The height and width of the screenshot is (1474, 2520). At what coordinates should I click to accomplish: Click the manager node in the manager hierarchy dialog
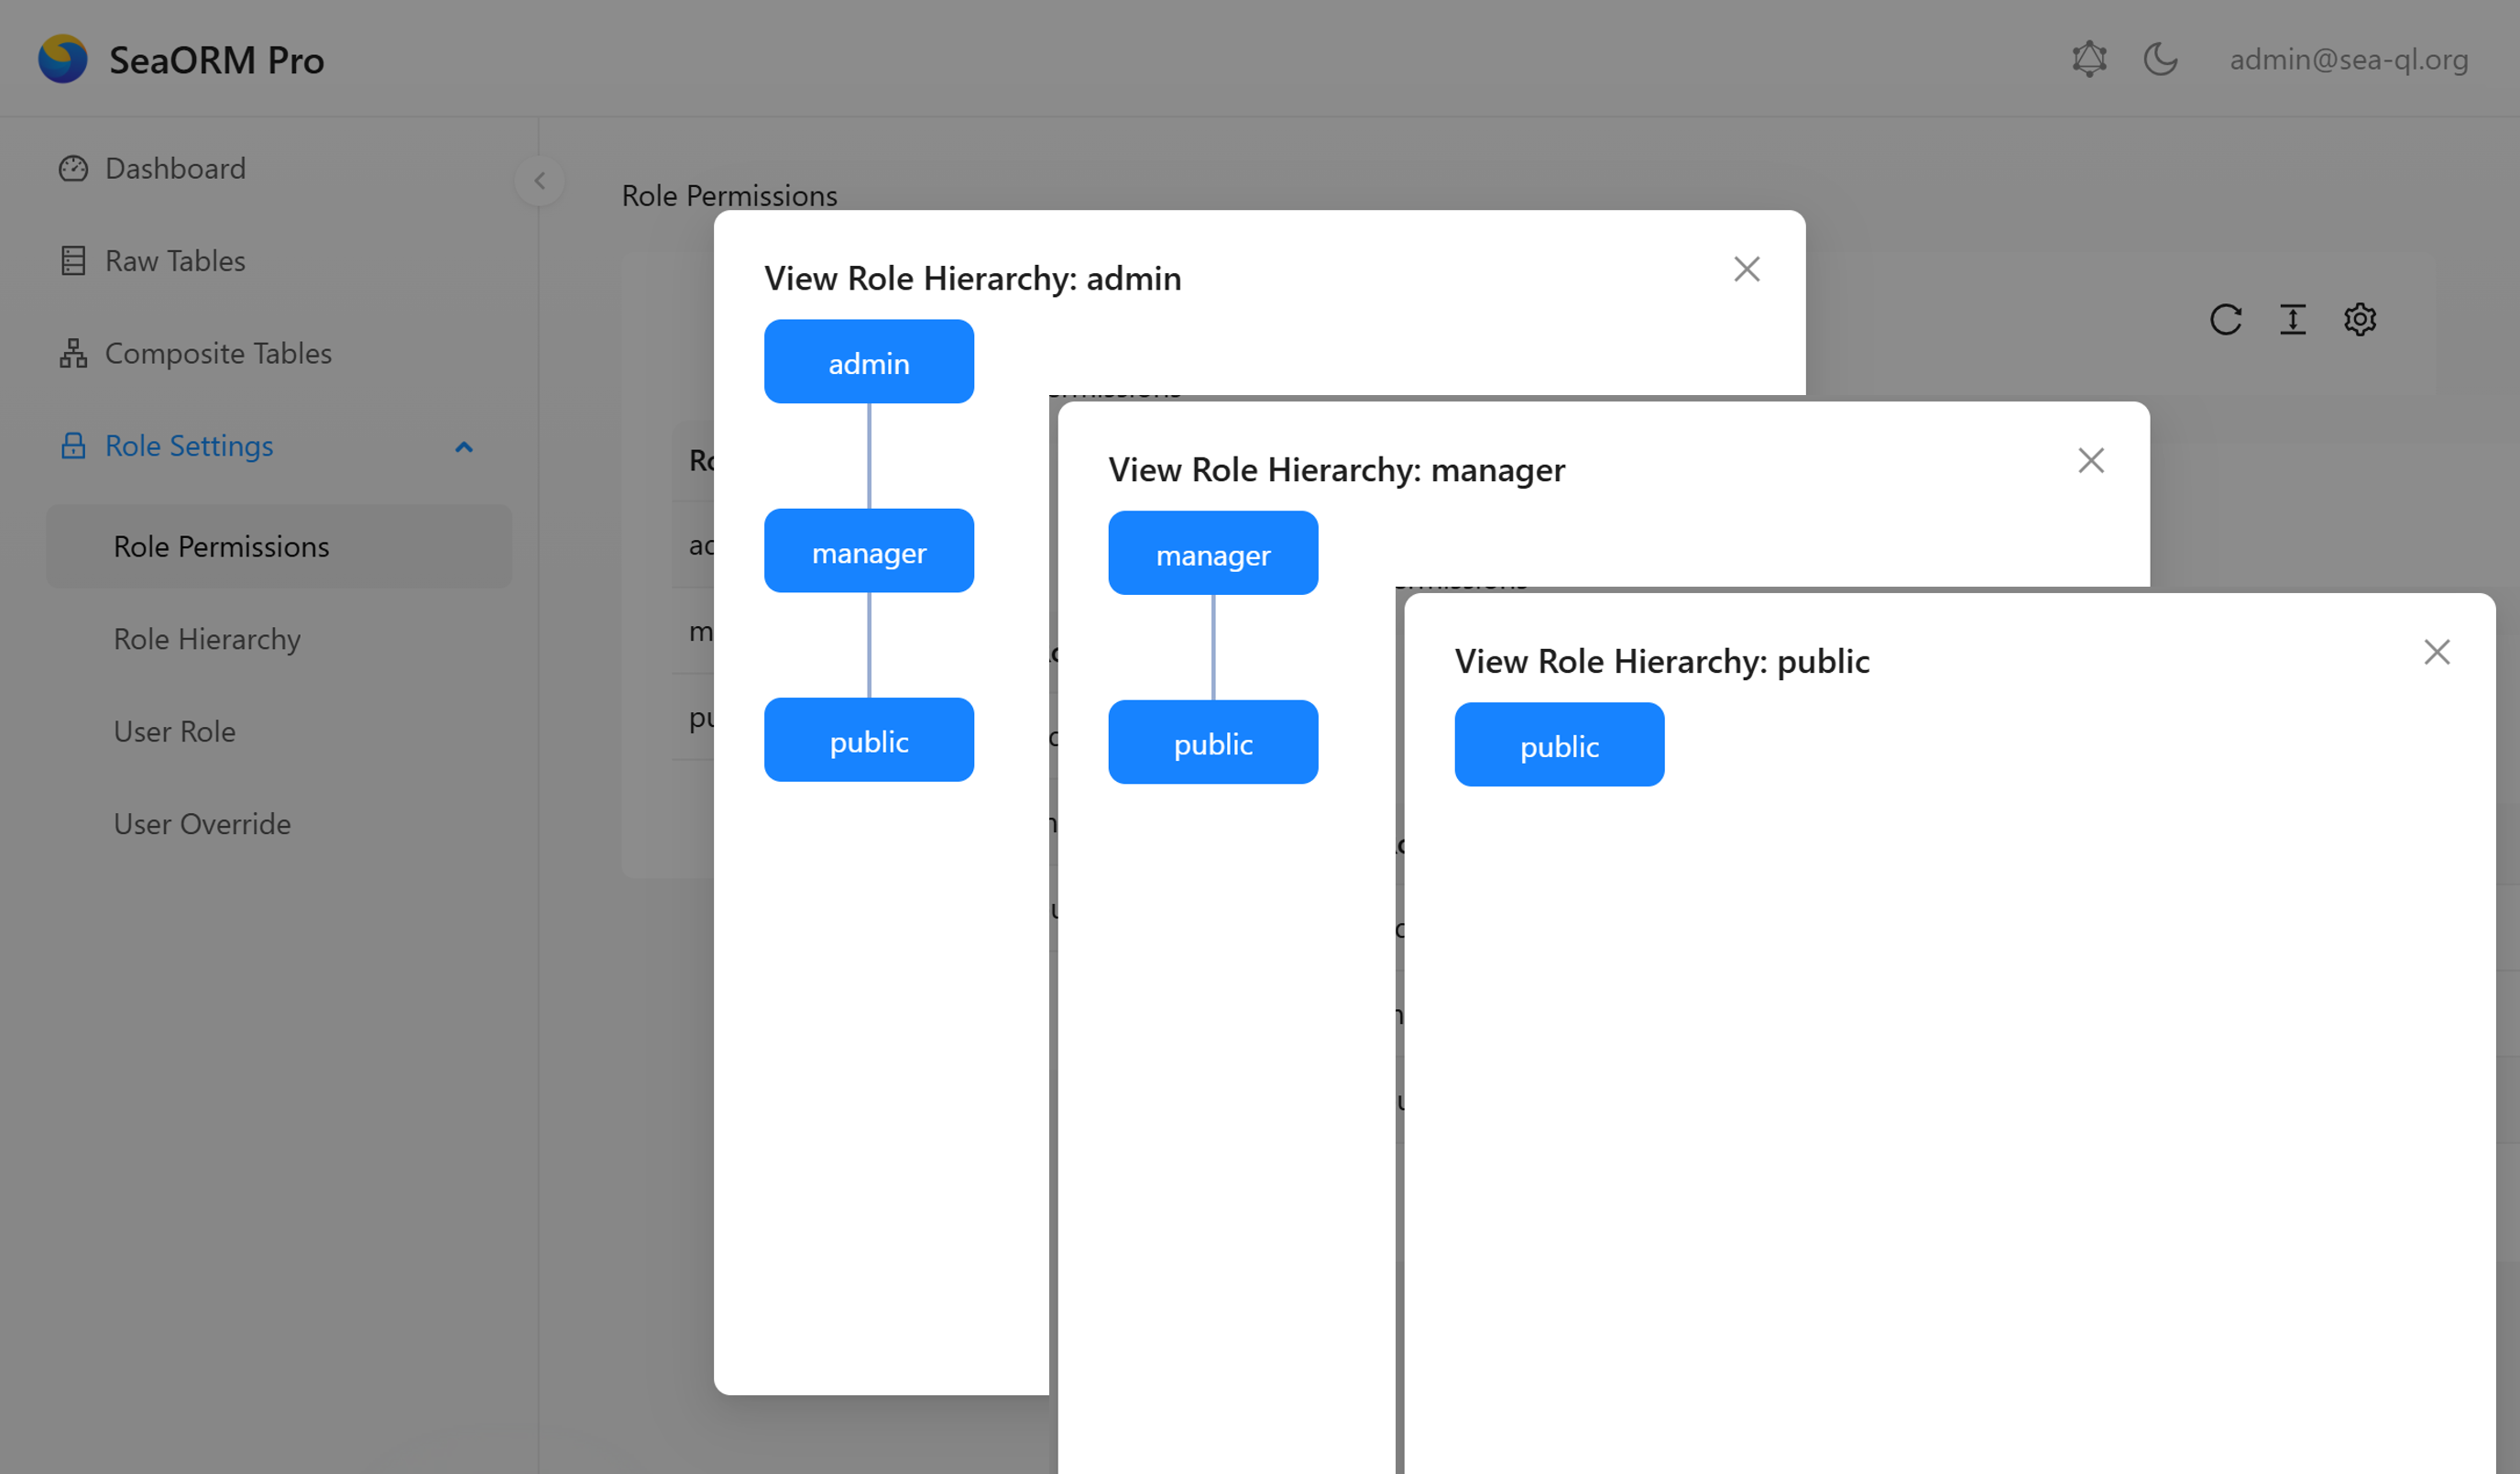(x=1212, y=554)
